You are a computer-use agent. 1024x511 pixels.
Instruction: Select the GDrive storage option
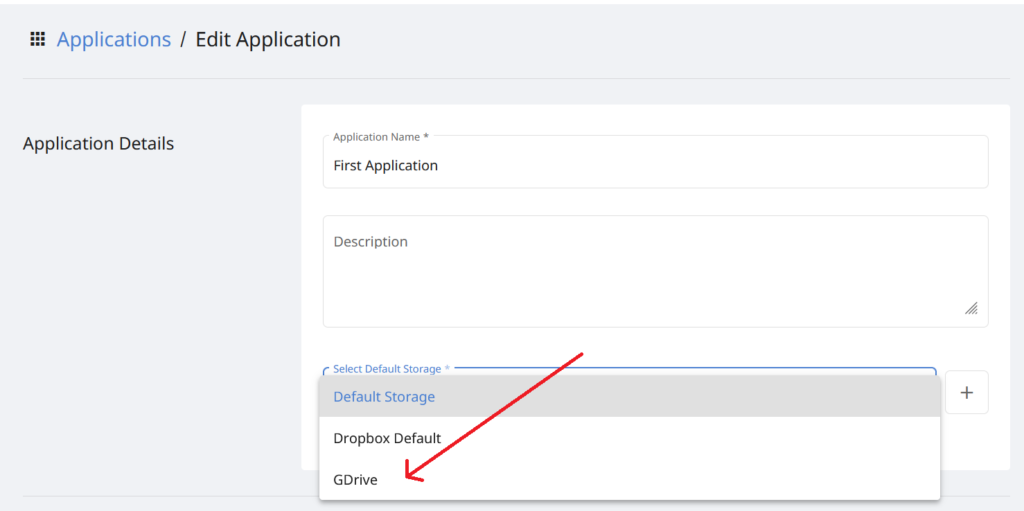pos(355,480)
